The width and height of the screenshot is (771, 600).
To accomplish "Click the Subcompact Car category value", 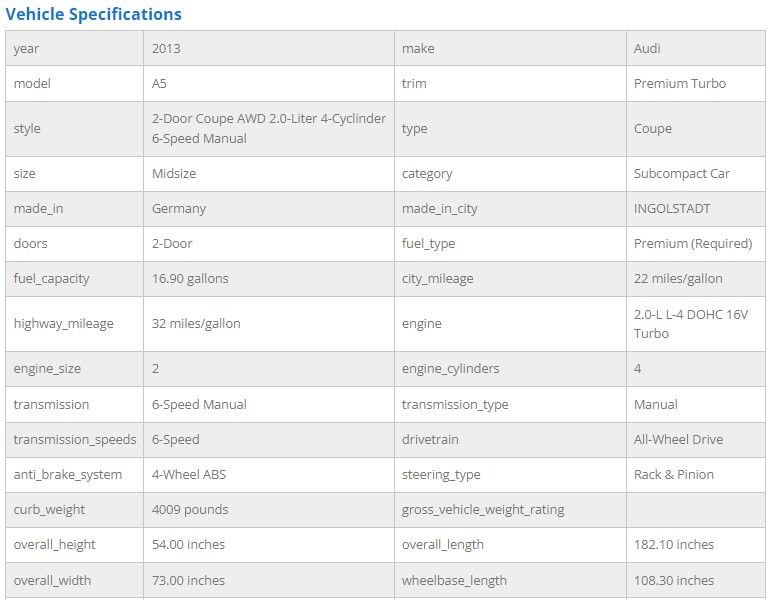I will click(681, 173).
